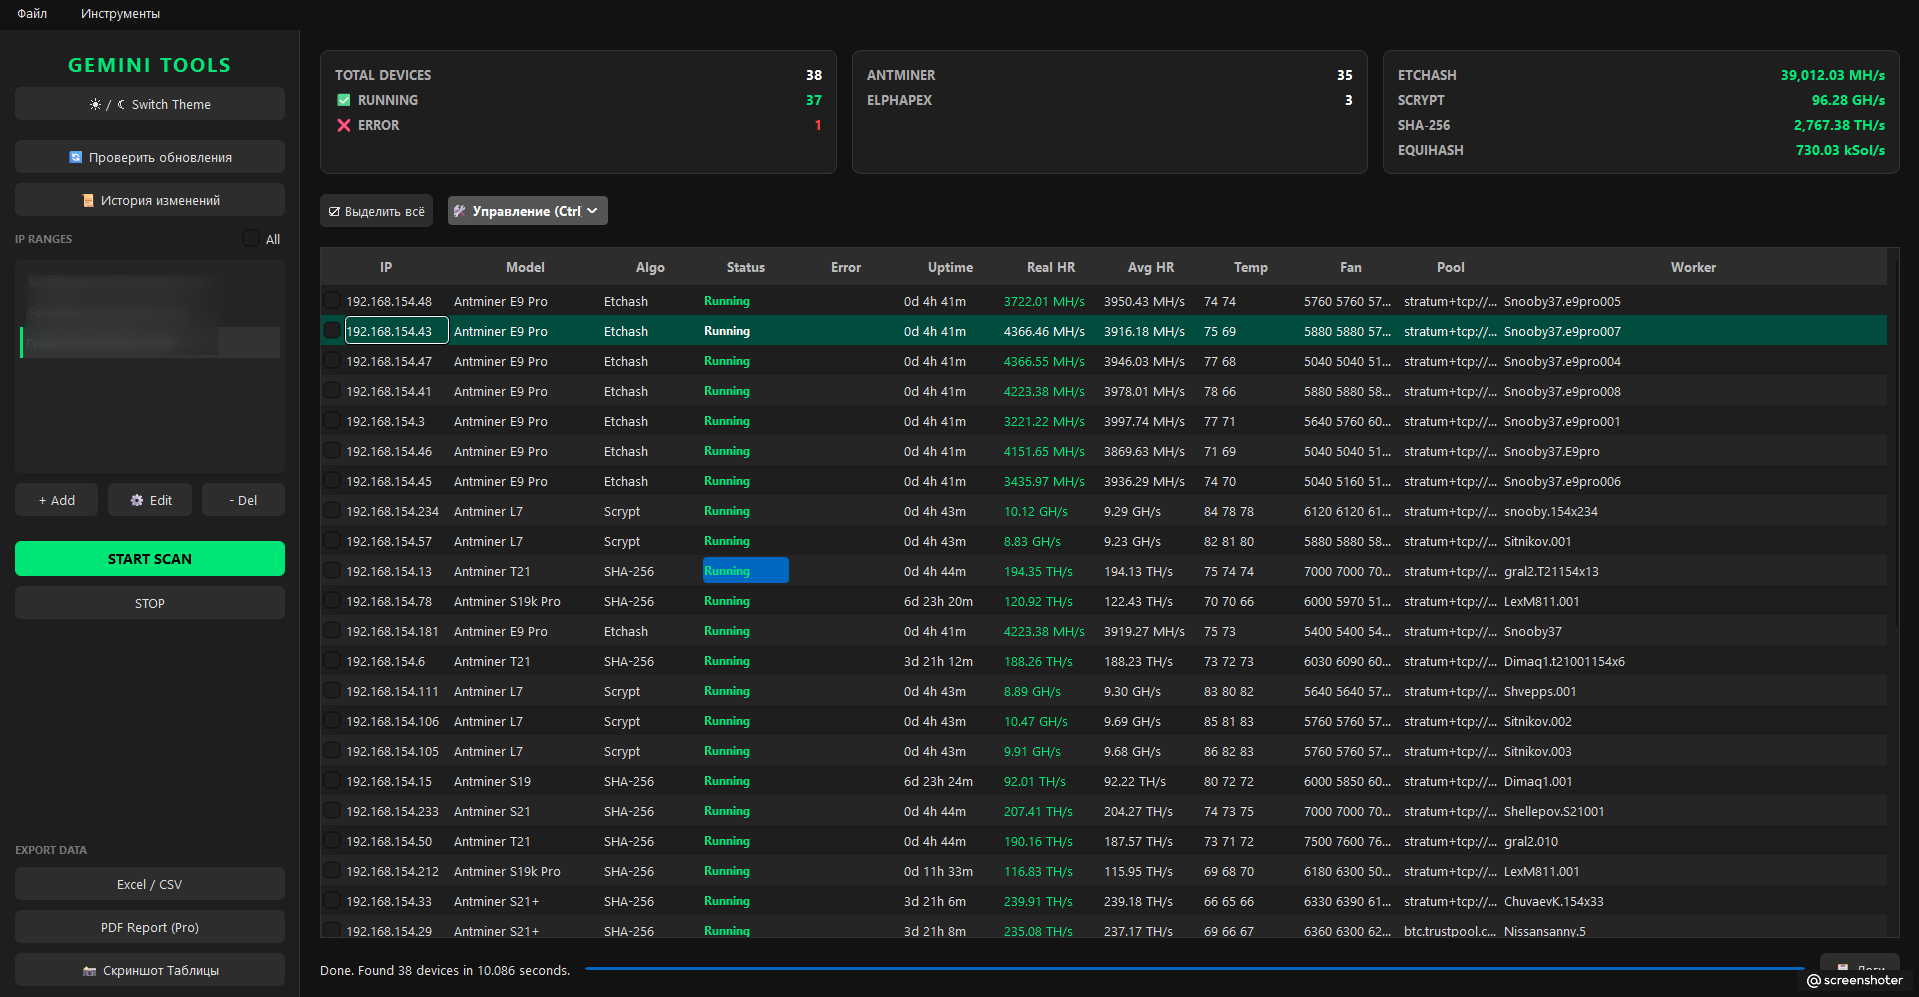
Task: Expand the Управление dropdown arrow
Action: point(592,211)
